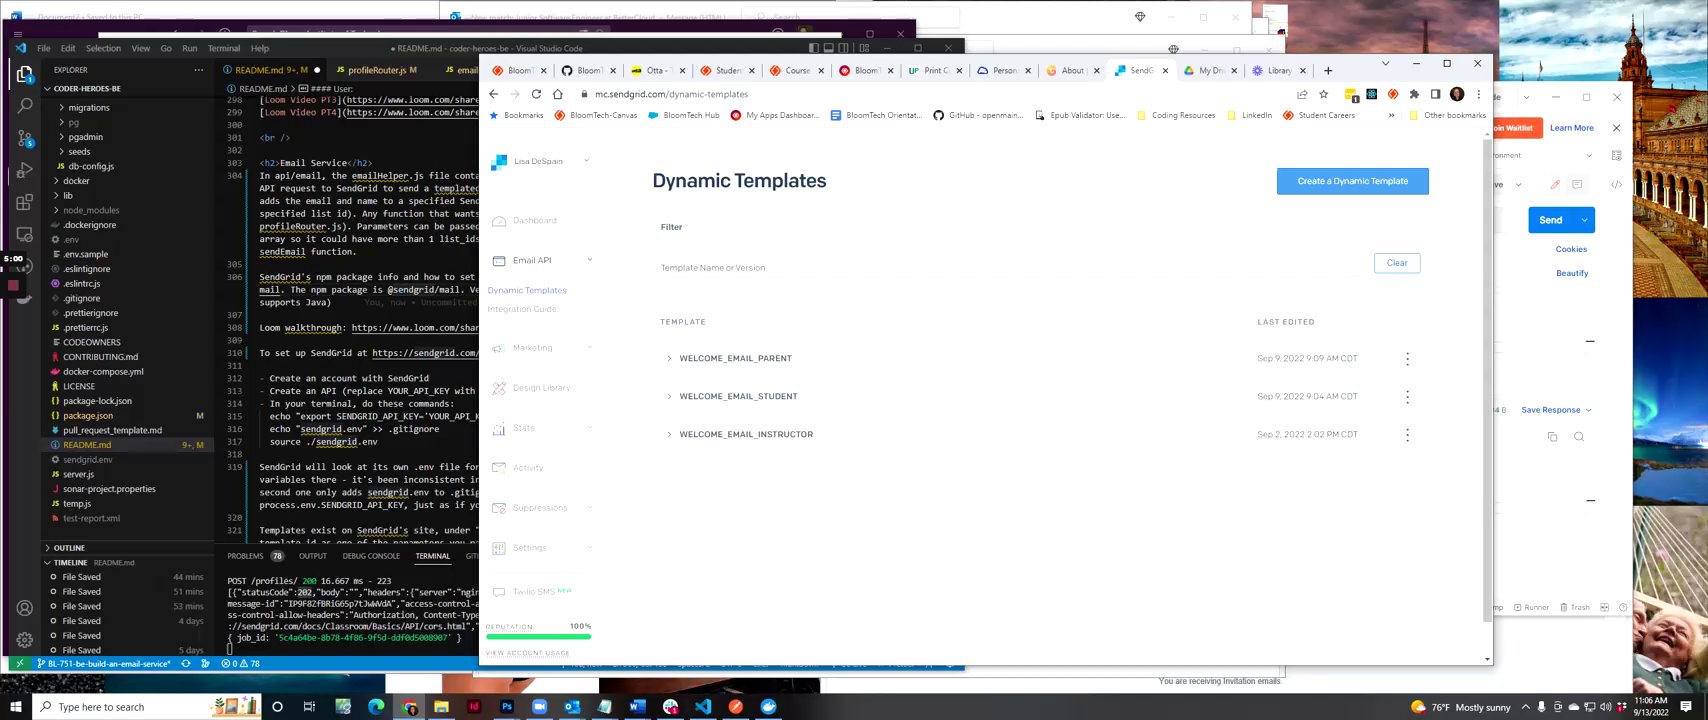This screenshot has height=720, width=1708.
Task: Click the synchronize changes icon in status bar
Action: click(x=185, y=663)
